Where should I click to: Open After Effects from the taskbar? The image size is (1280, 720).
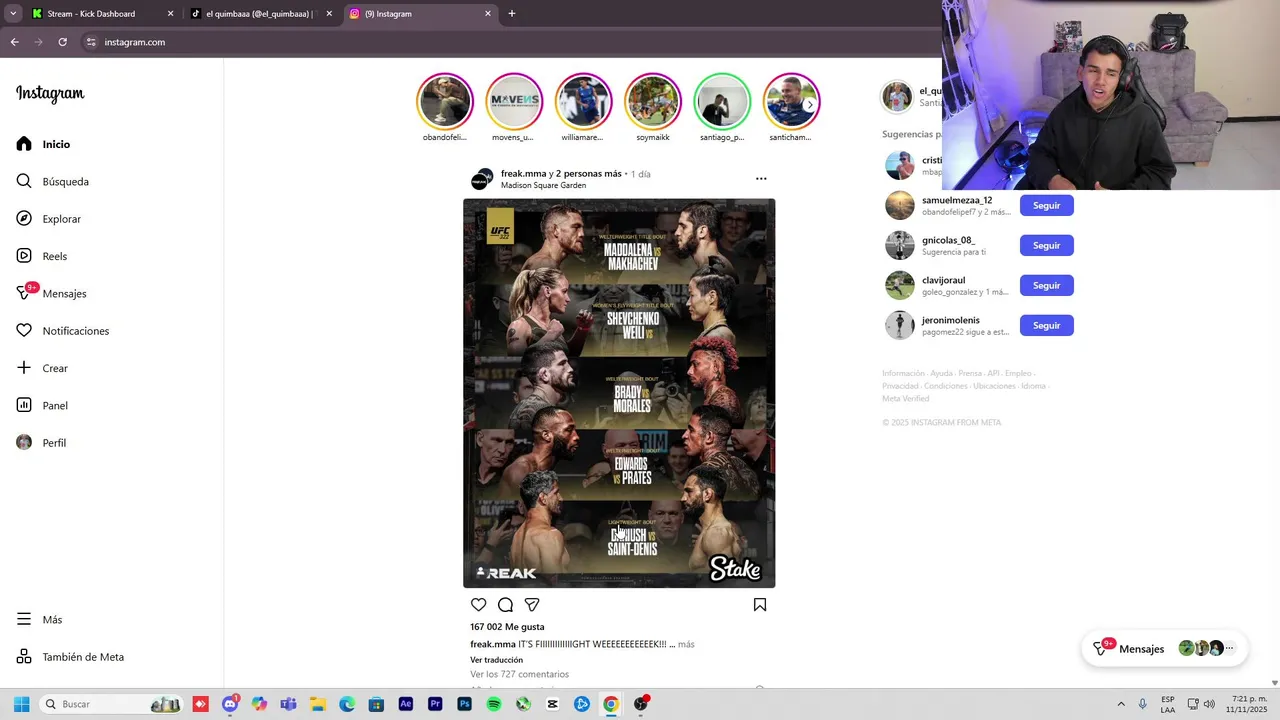(x=406, y=704)
